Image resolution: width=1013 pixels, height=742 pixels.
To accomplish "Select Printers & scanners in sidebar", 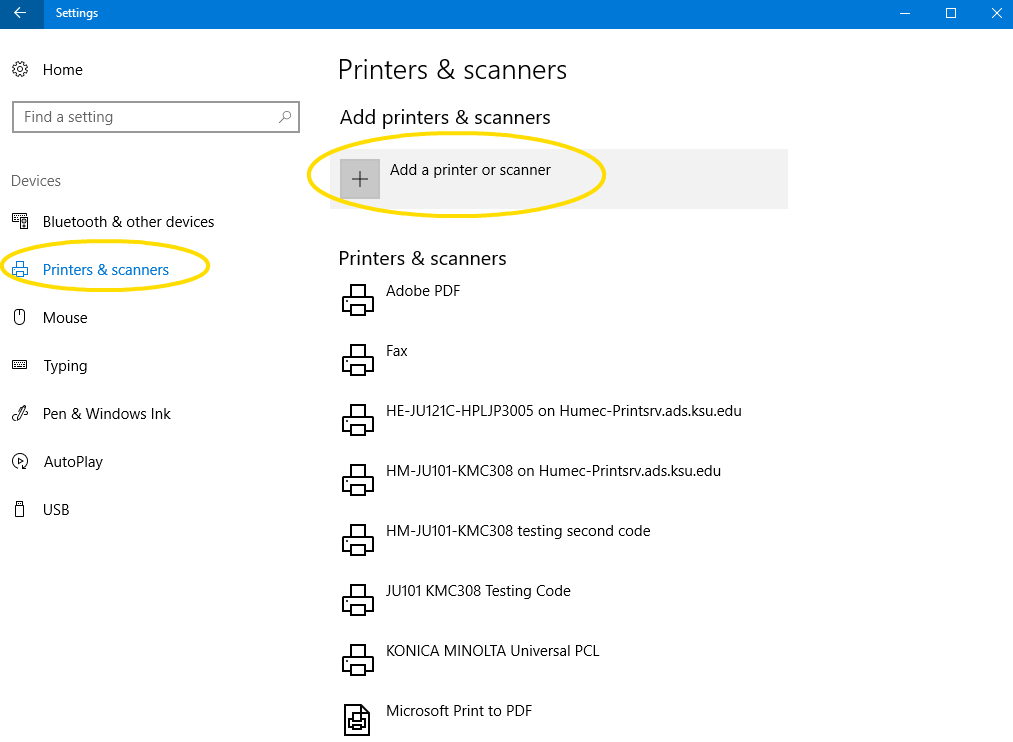I will pyautogui.click(x=106, y=269).
